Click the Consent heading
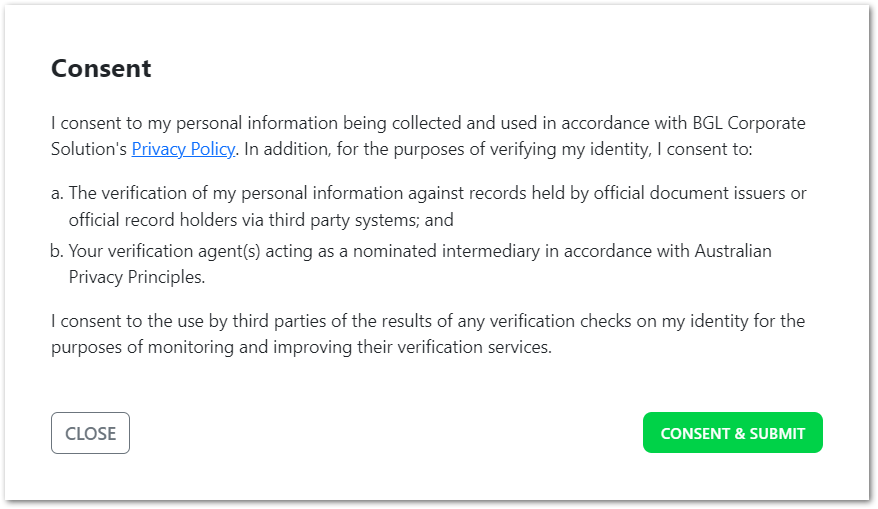 [x=101, y=68]
